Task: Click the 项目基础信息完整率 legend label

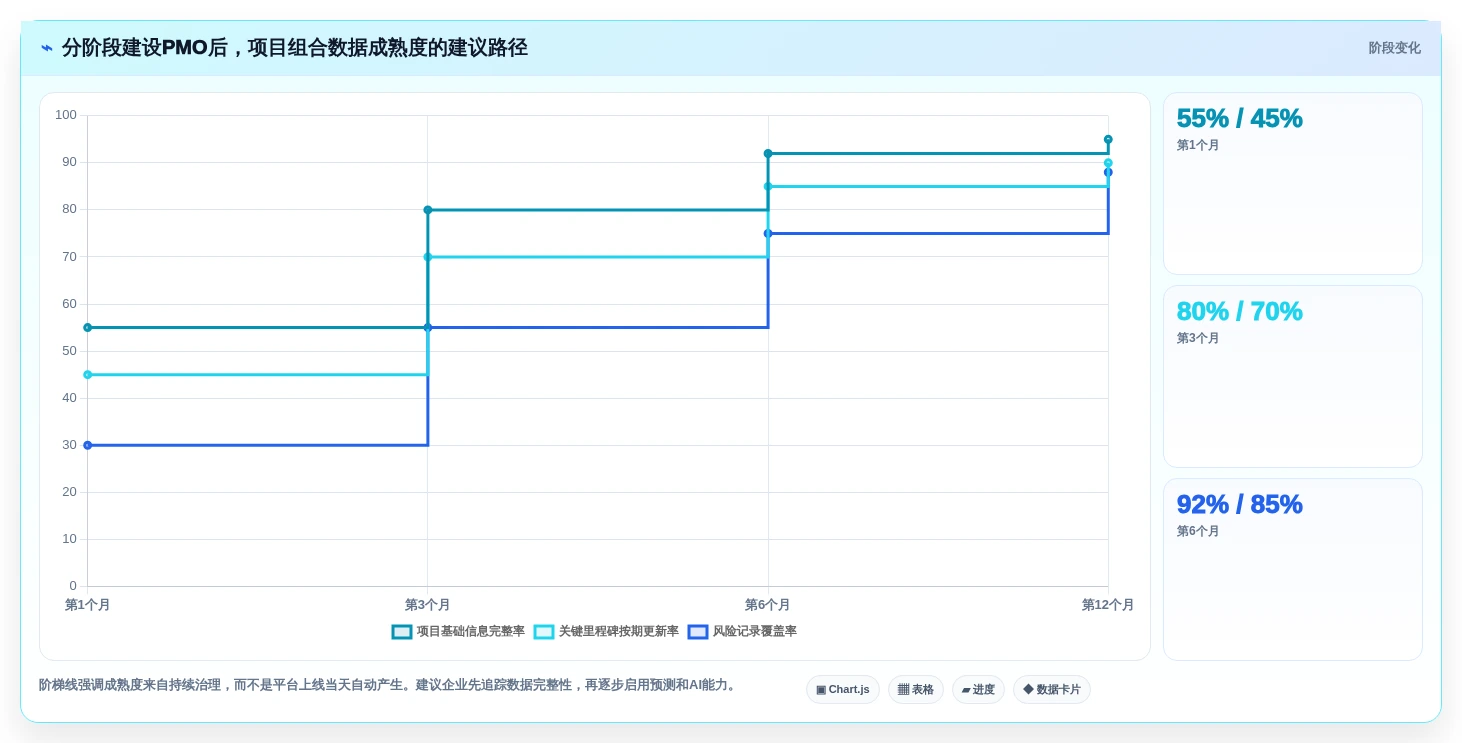Action: (x=470, y=632)
